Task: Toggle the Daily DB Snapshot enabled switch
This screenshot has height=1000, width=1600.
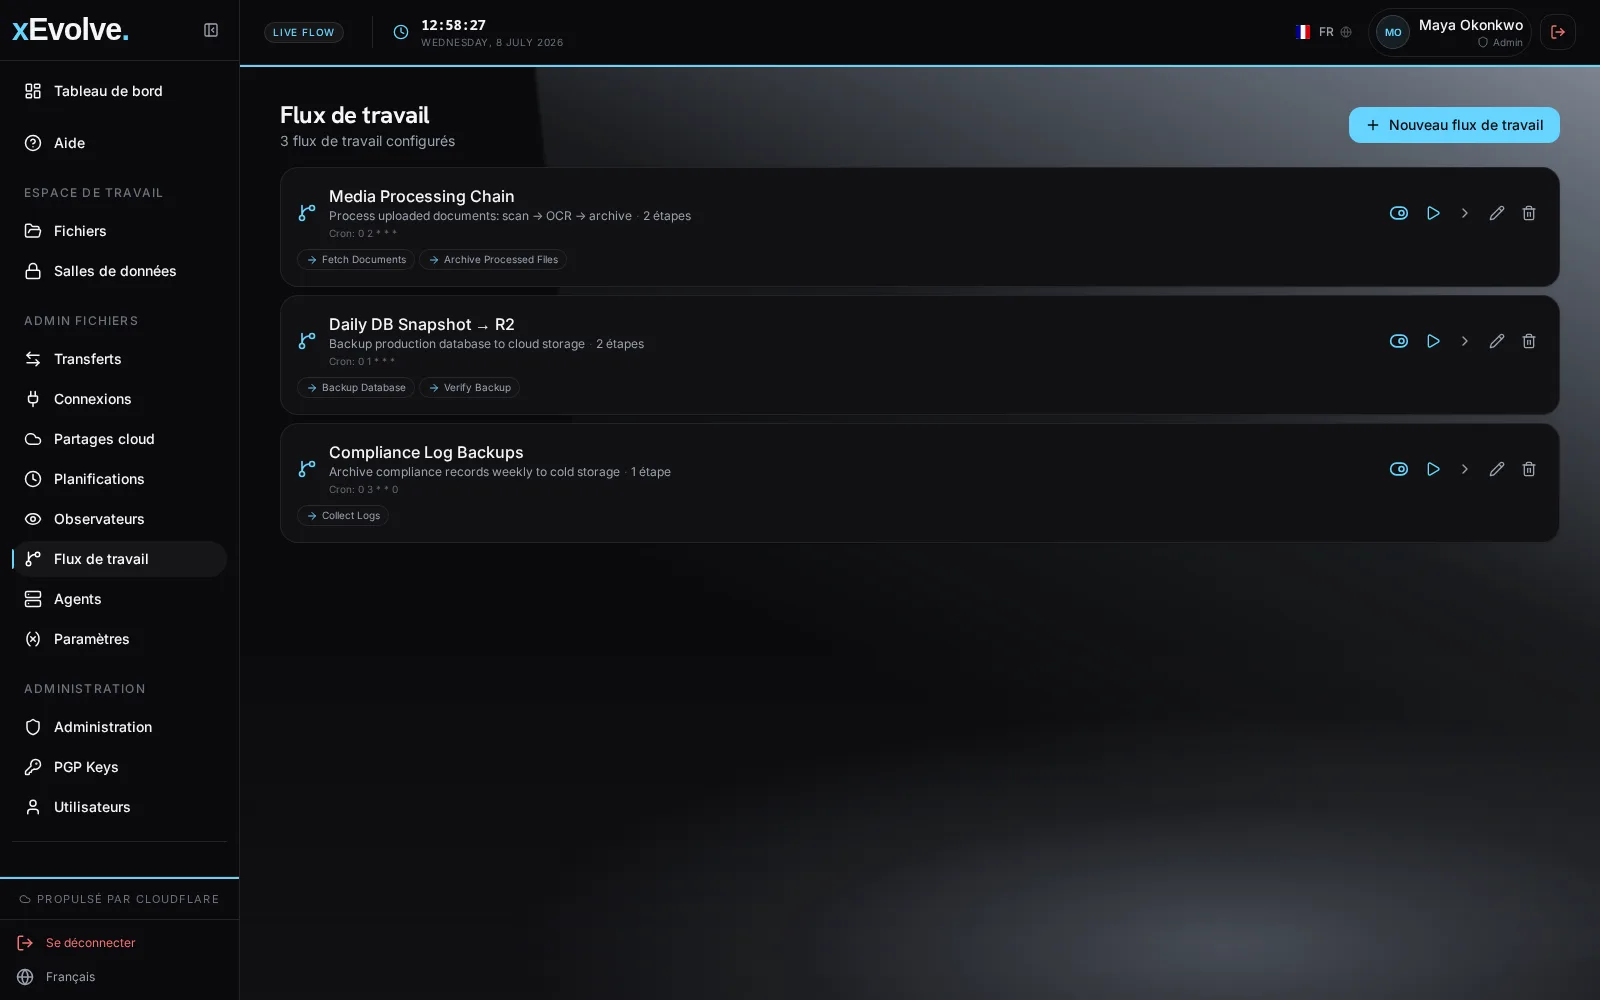Action: (x=1399, y=341)
